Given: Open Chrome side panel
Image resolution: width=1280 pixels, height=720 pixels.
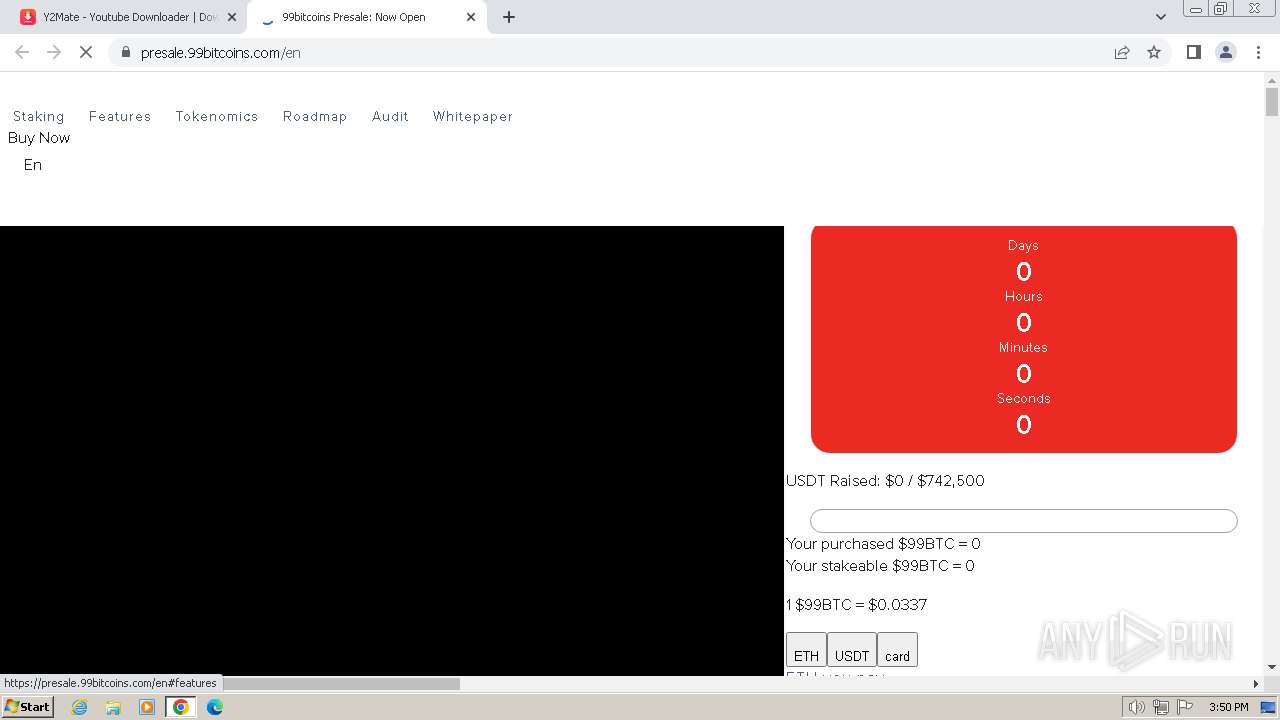Looking at the screenshot, I should [1193, 52].
